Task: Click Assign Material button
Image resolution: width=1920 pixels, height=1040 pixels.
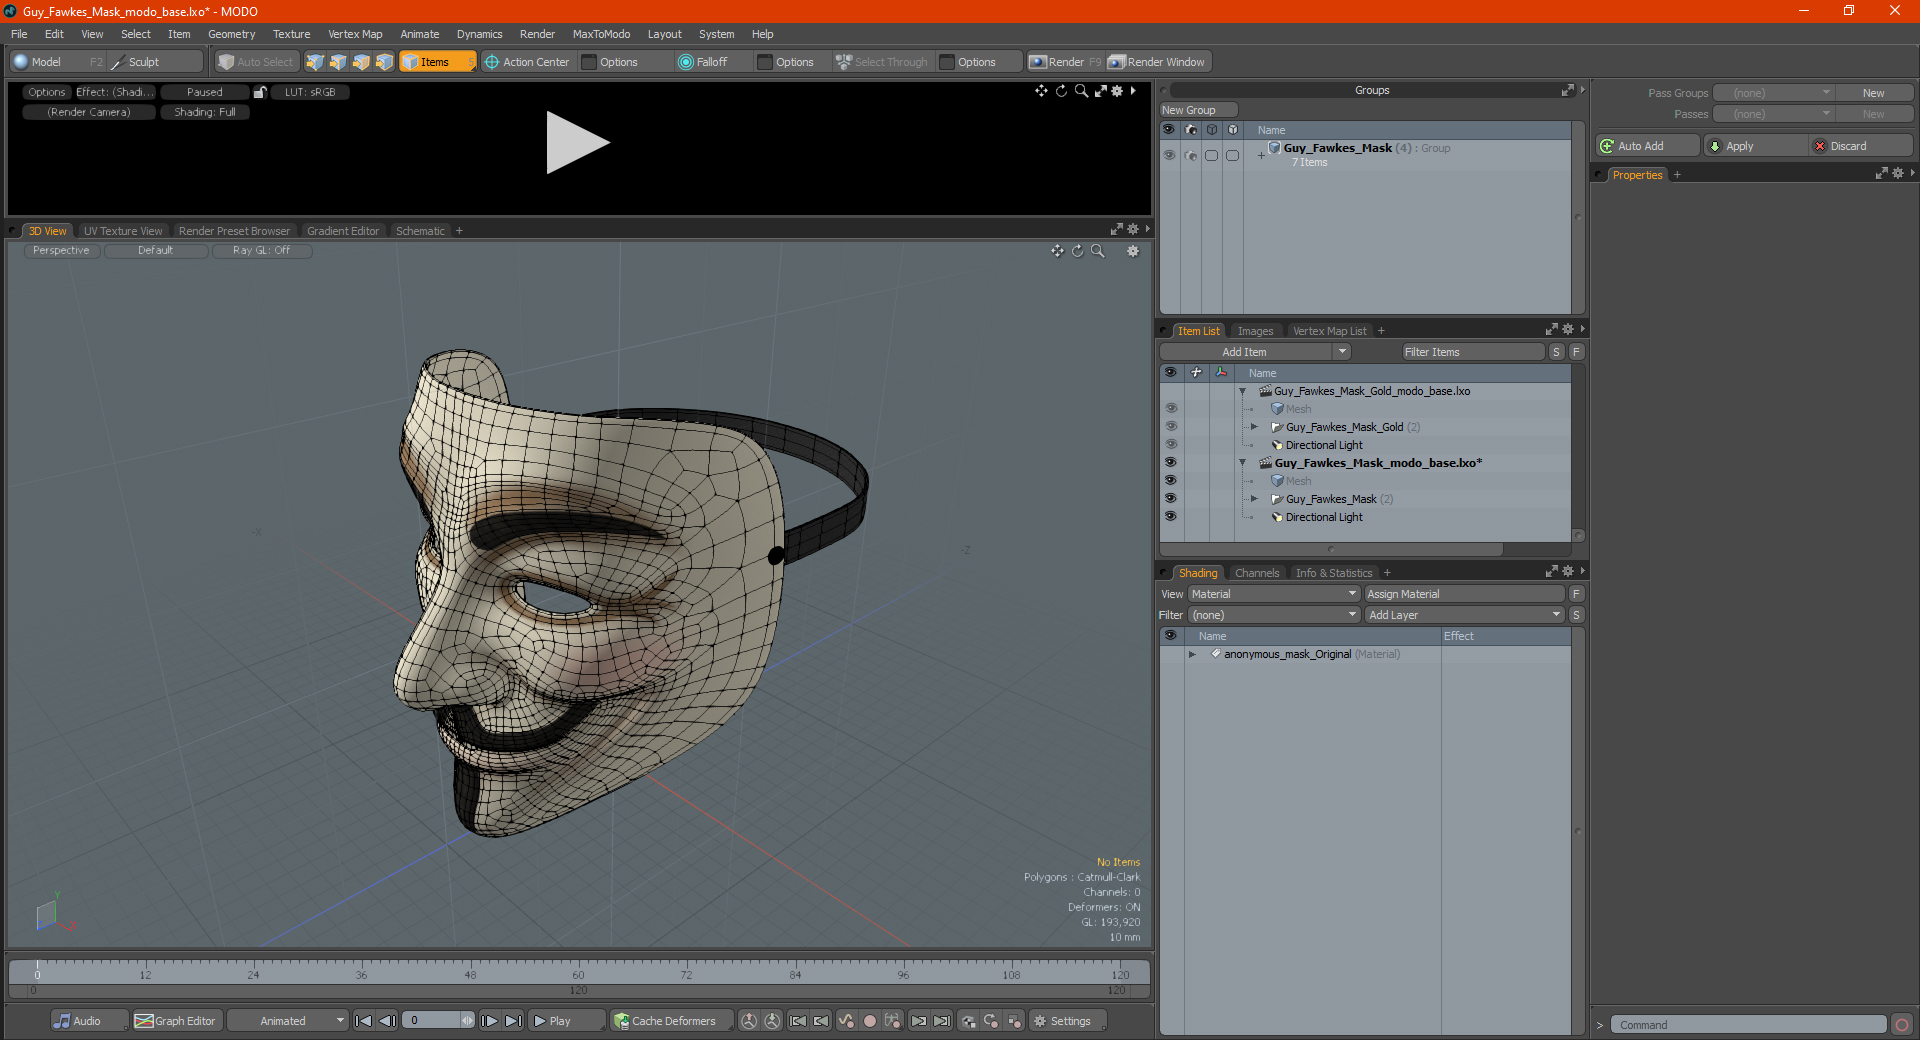Action: pos(1464,594)
